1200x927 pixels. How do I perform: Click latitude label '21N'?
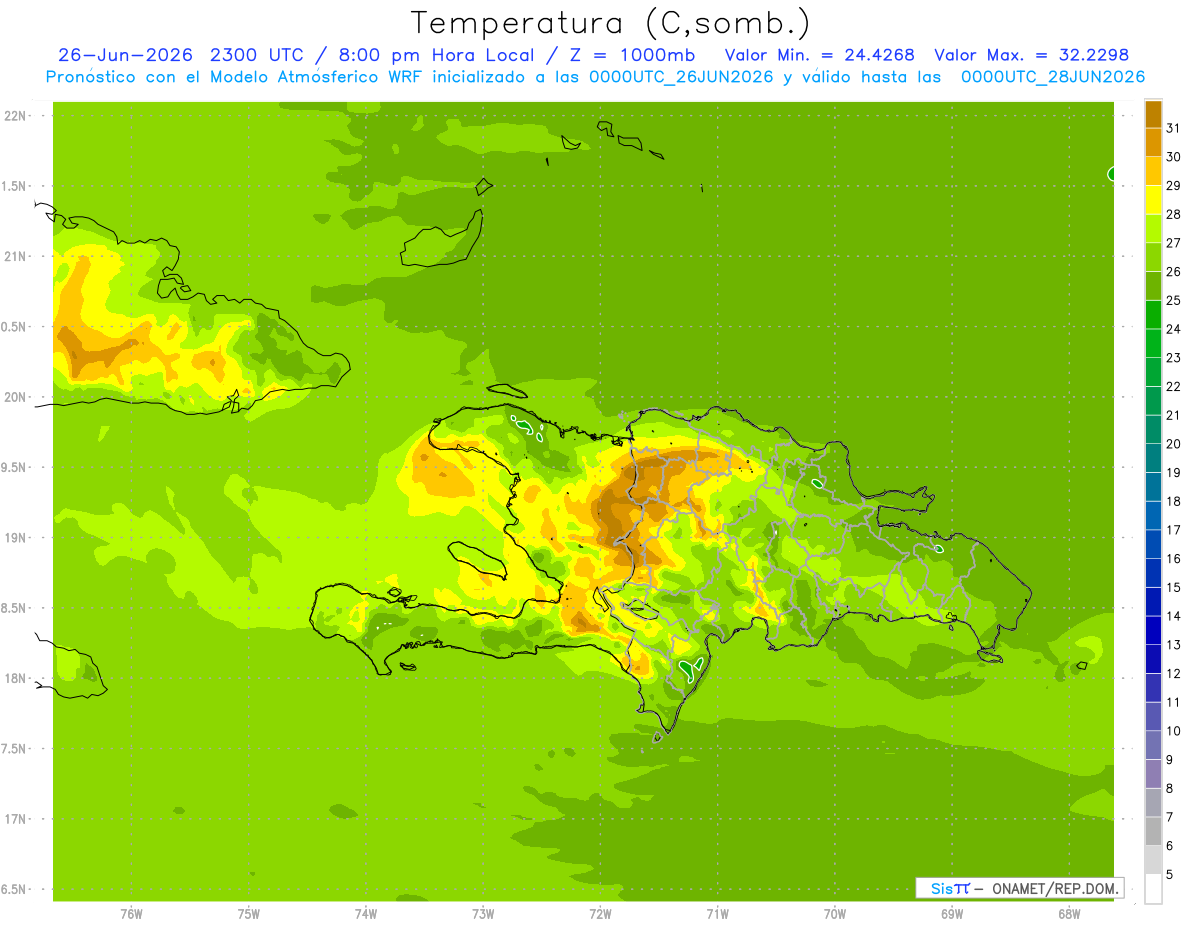coord(14,256)
